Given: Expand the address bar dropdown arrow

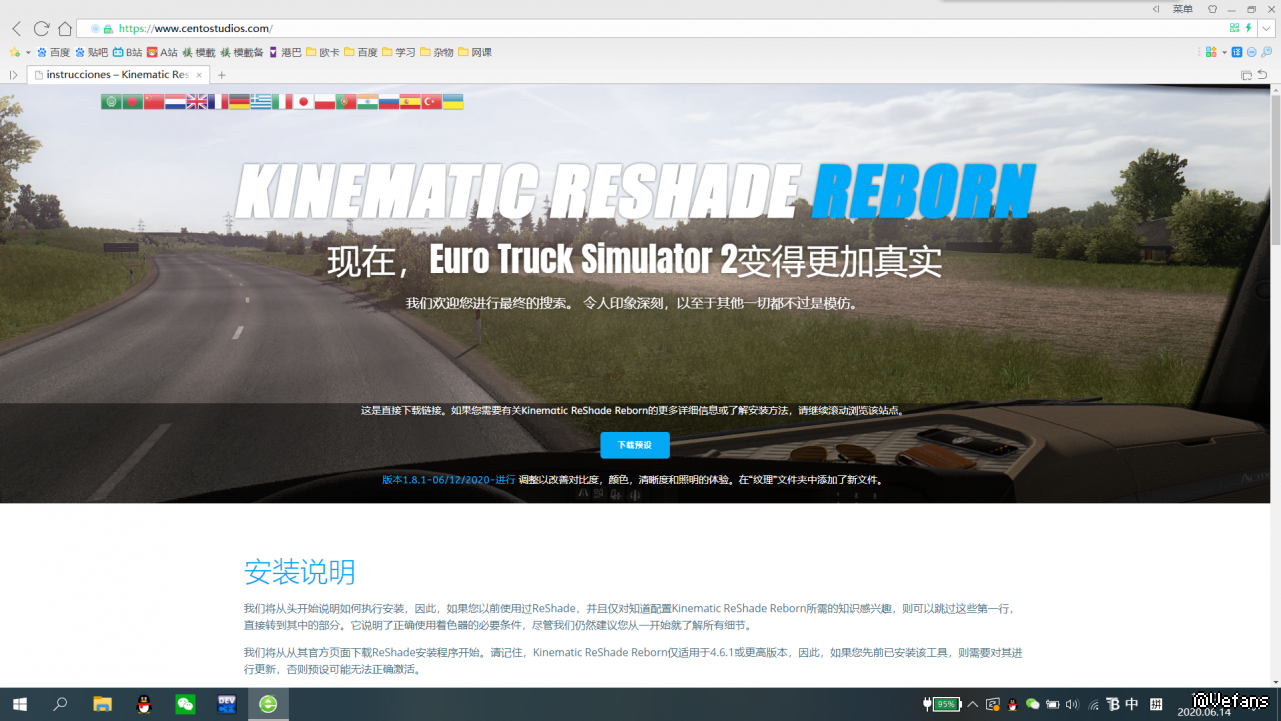Looking at the screenshot, I should click(1265, 29).
